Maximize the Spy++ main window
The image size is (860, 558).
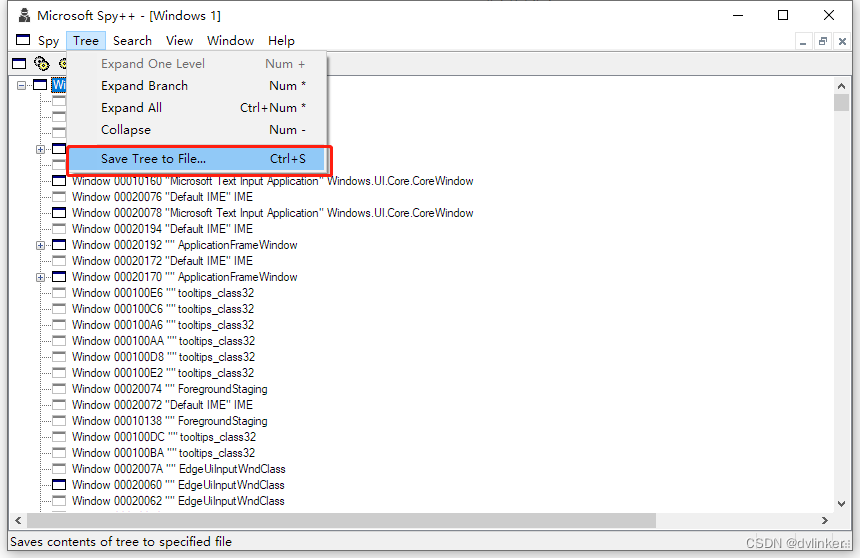click(x=783, y=15)
